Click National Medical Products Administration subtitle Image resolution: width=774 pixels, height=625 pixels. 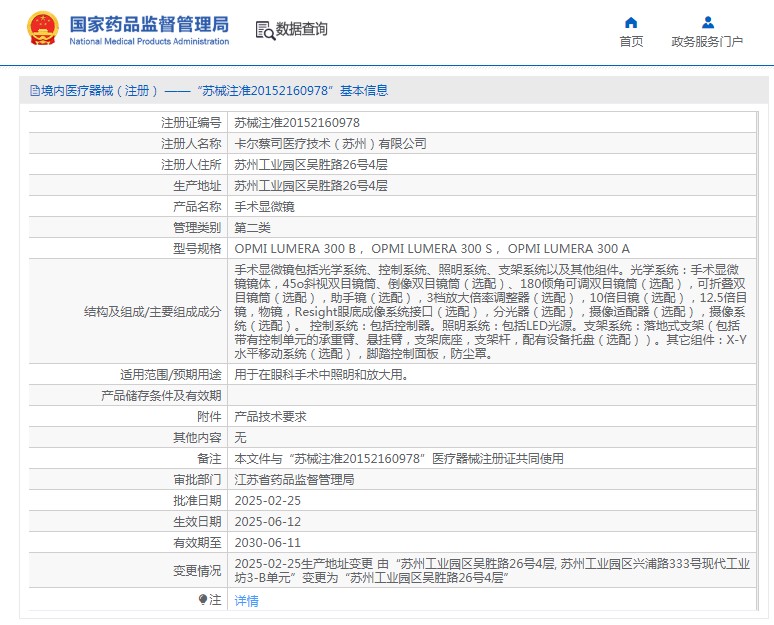[x=149, y=41]
